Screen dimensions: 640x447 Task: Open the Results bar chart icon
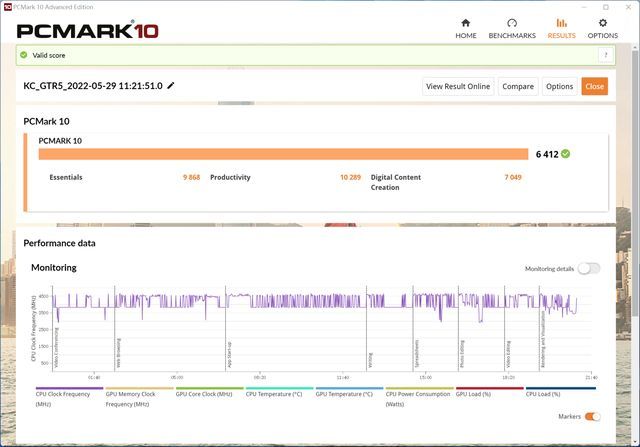561,23
